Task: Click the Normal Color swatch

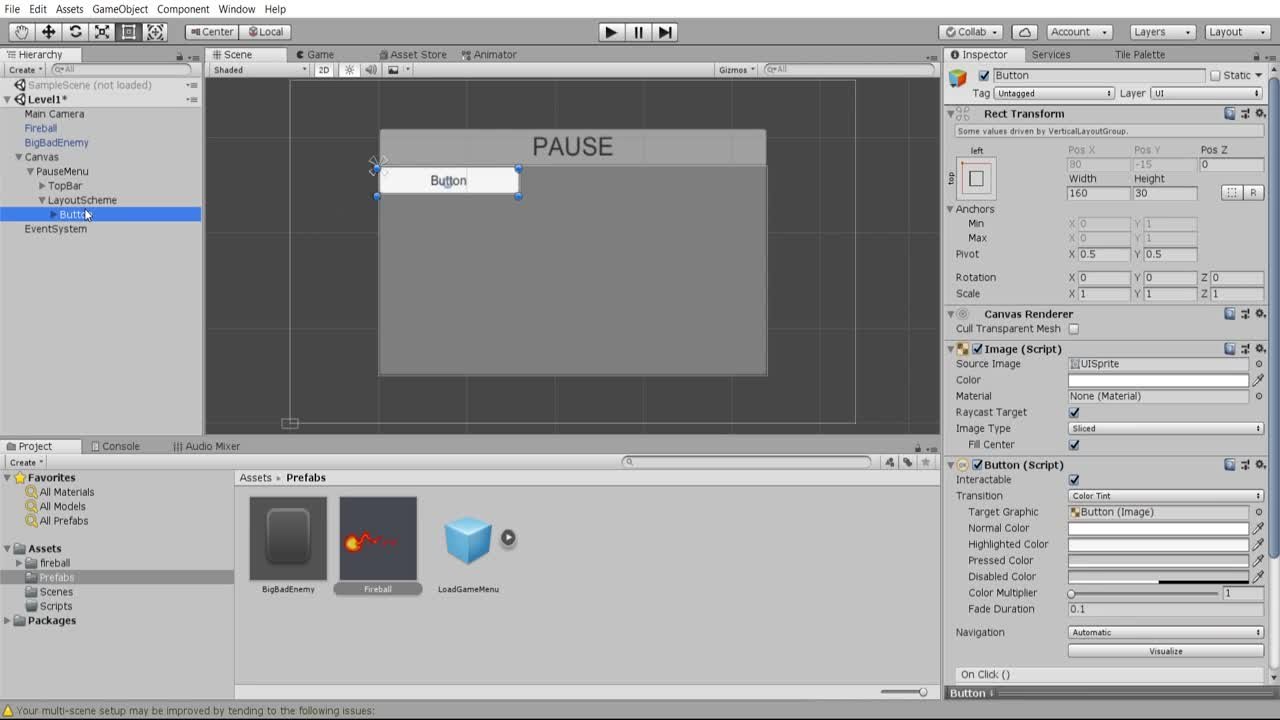Action: pyautogui.click(x=1158, y=528)
